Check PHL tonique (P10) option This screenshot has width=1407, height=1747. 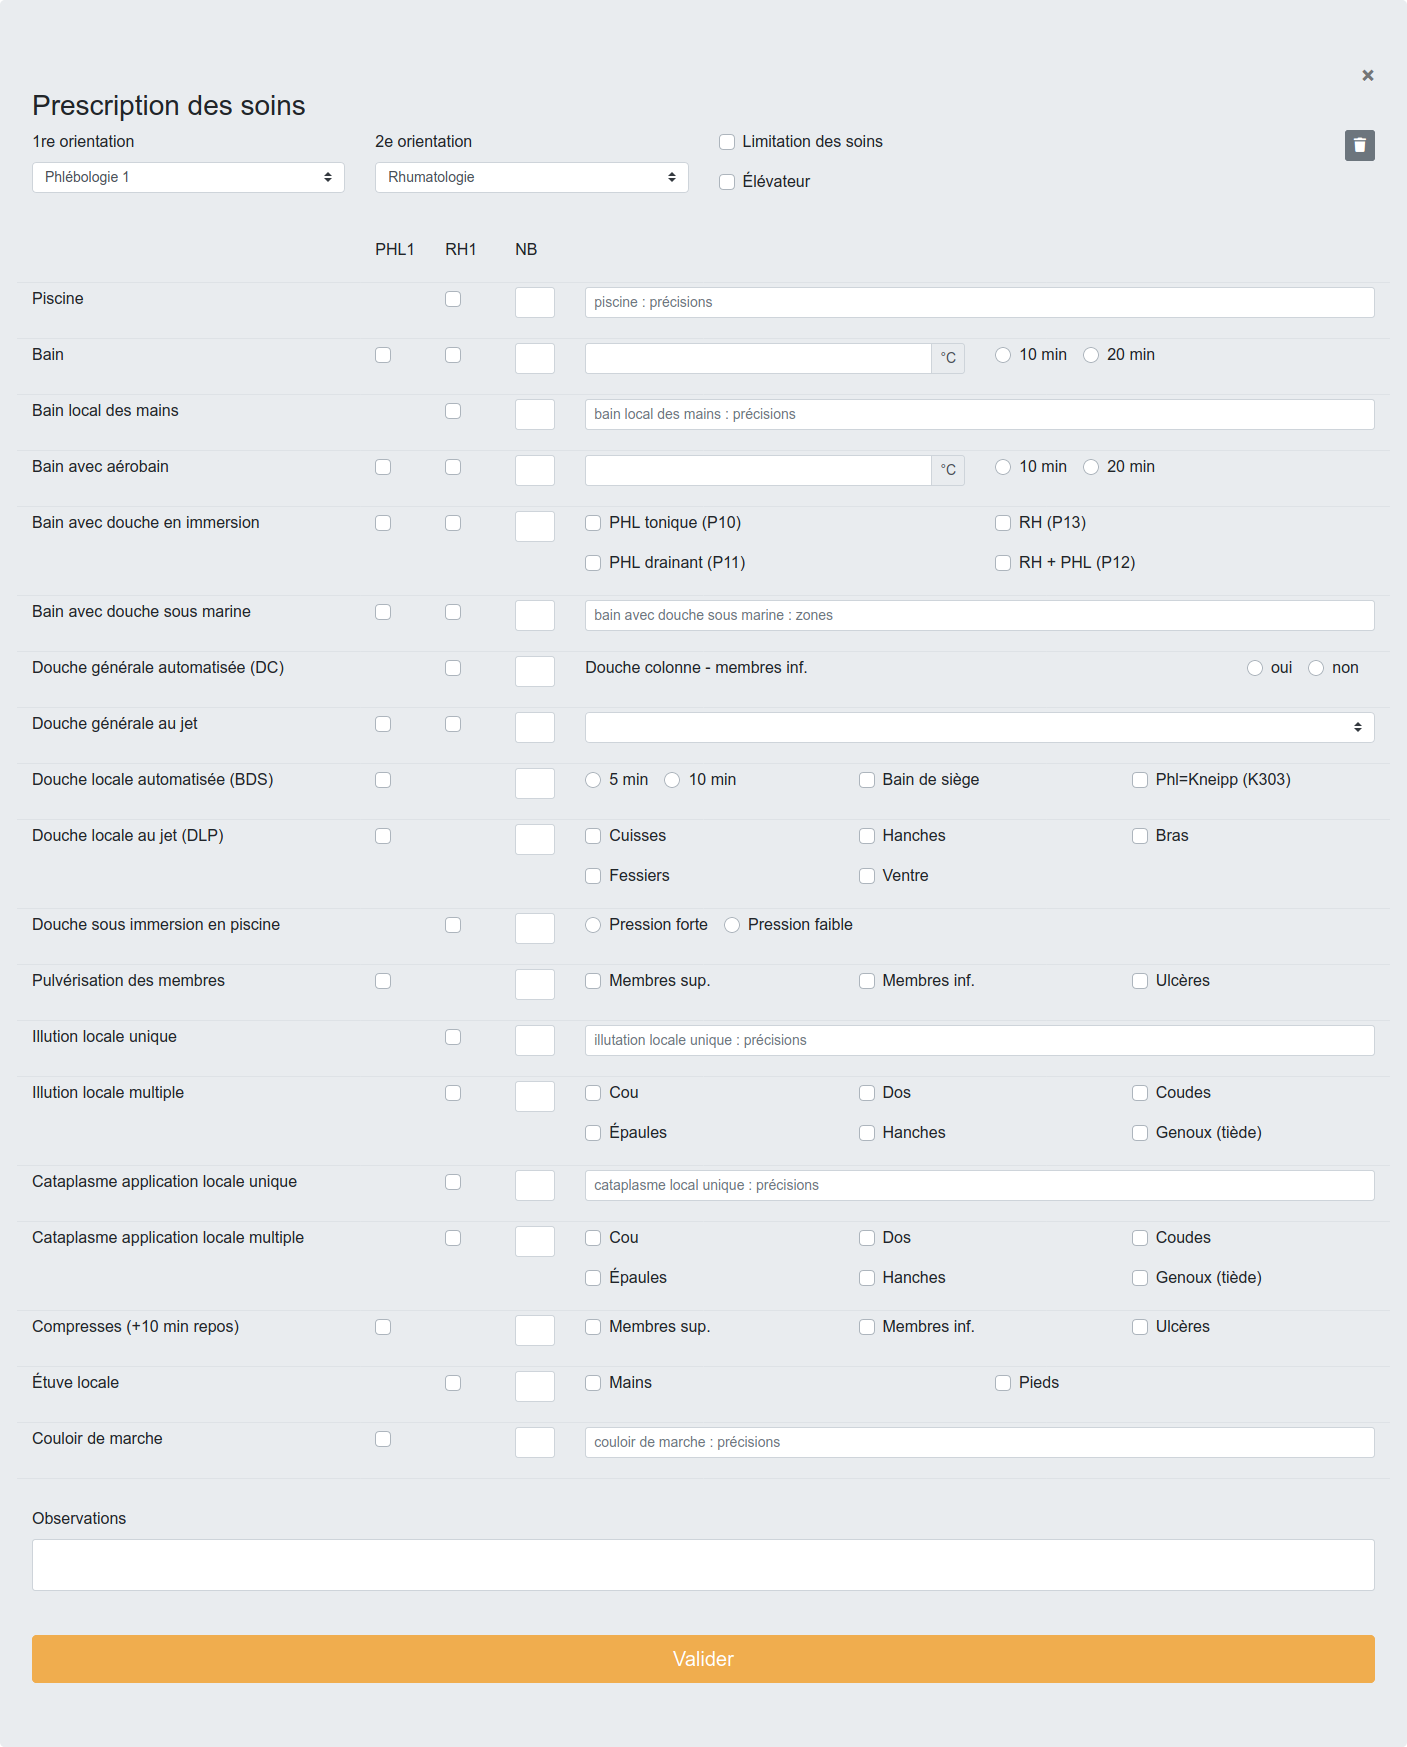[593, 523]
